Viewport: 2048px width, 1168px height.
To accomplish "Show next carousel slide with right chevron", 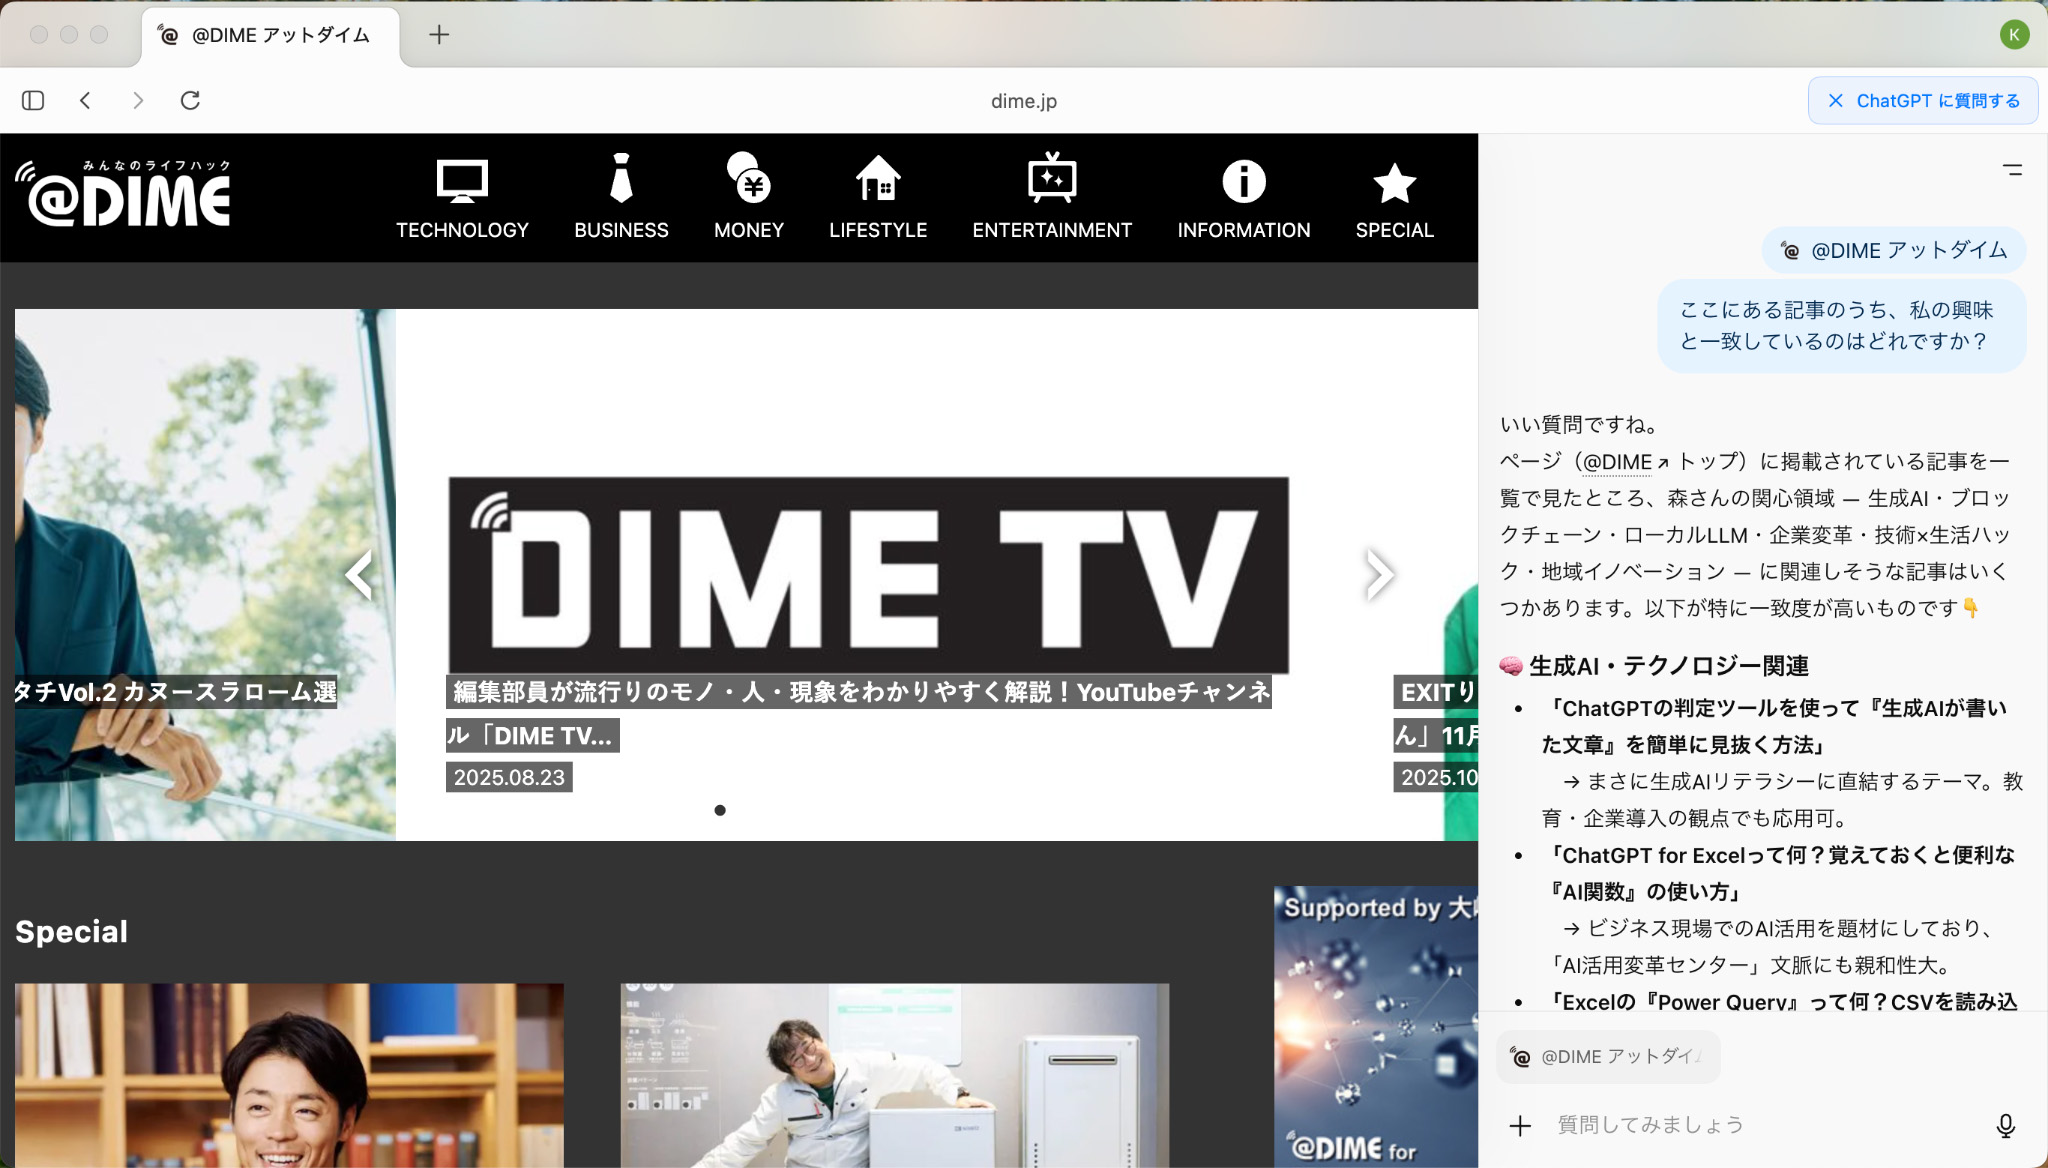I will point(1379,575).
